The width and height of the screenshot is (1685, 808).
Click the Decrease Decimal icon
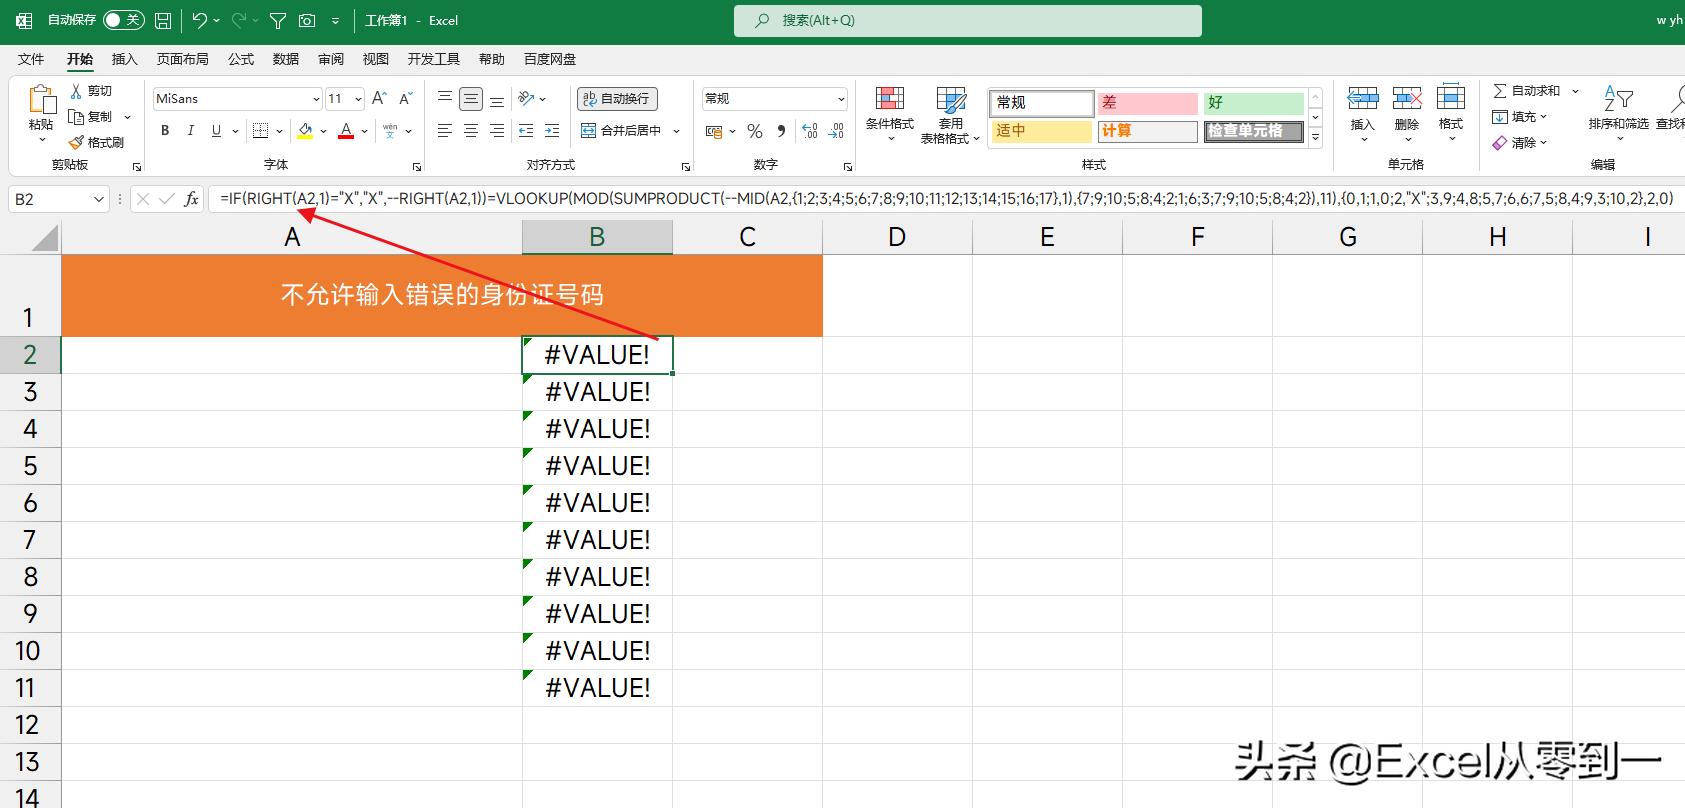point(837,131)
